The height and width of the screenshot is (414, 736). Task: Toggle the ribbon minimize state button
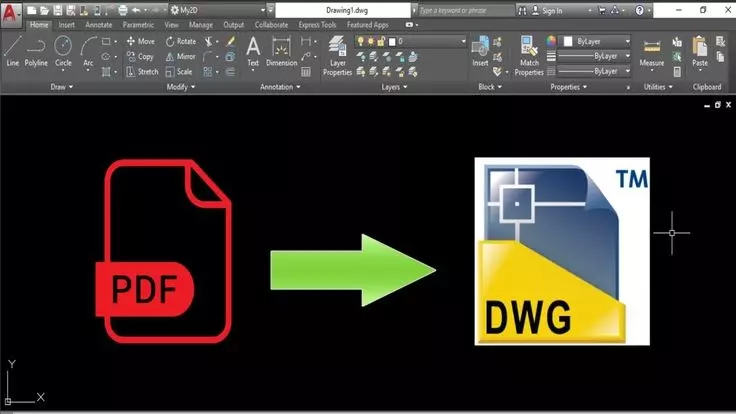[410, 25]
